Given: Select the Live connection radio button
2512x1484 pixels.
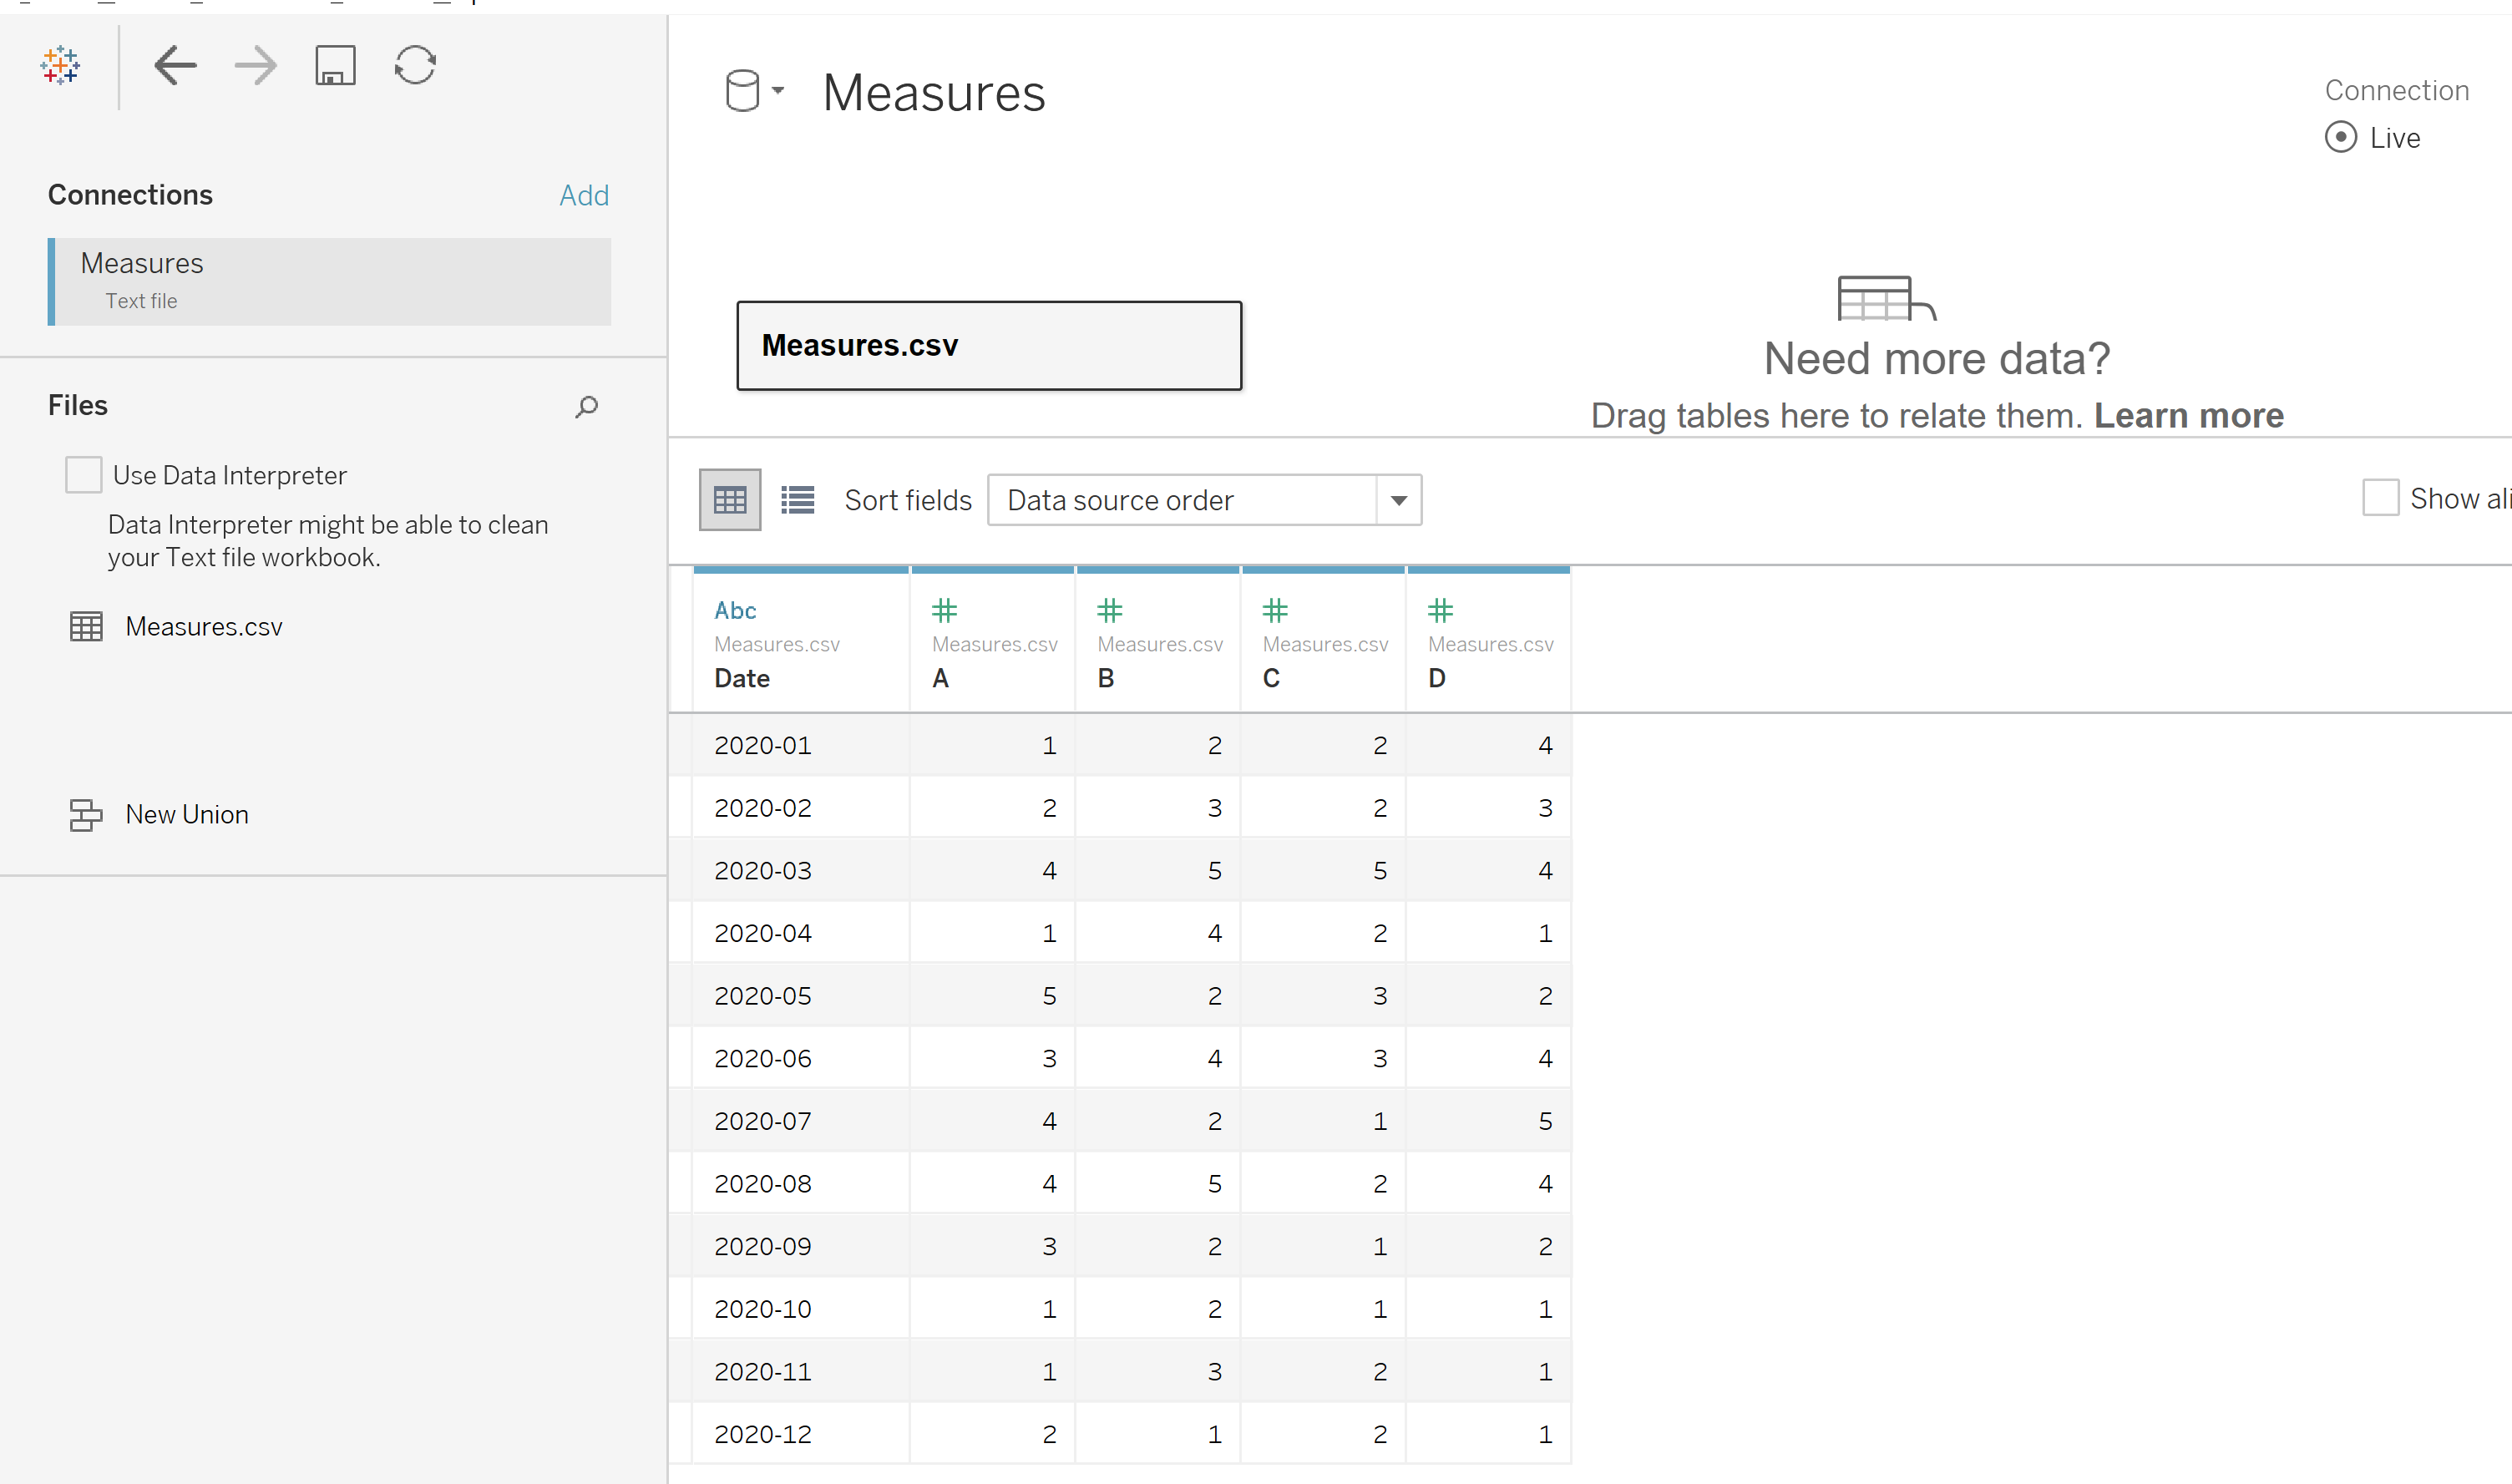Looking at the screenshot, I should coord(2341,137).
